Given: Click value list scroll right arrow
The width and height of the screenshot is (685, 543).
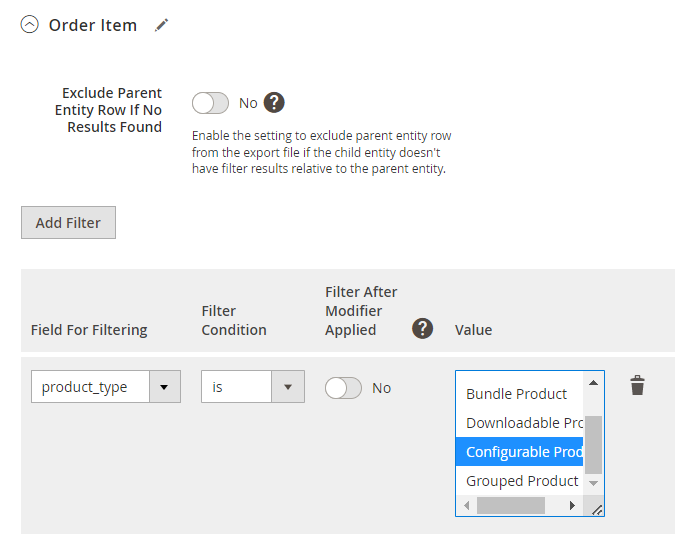Looking at the screenshot, I should pos(572,505).
